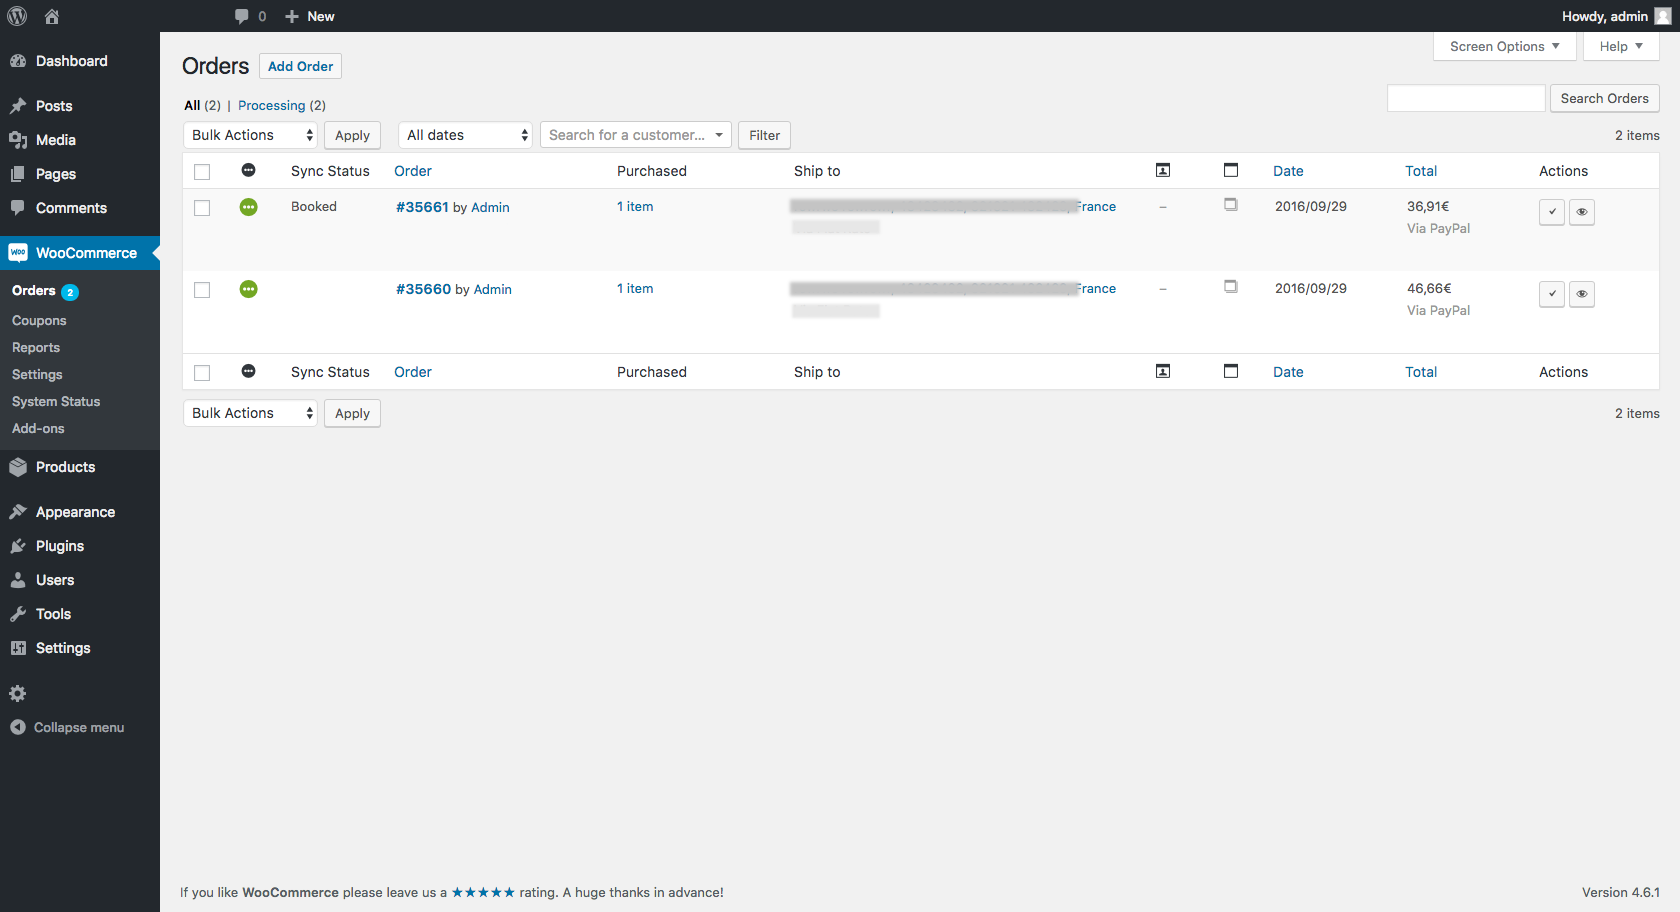Click the Users person icon

18,580
